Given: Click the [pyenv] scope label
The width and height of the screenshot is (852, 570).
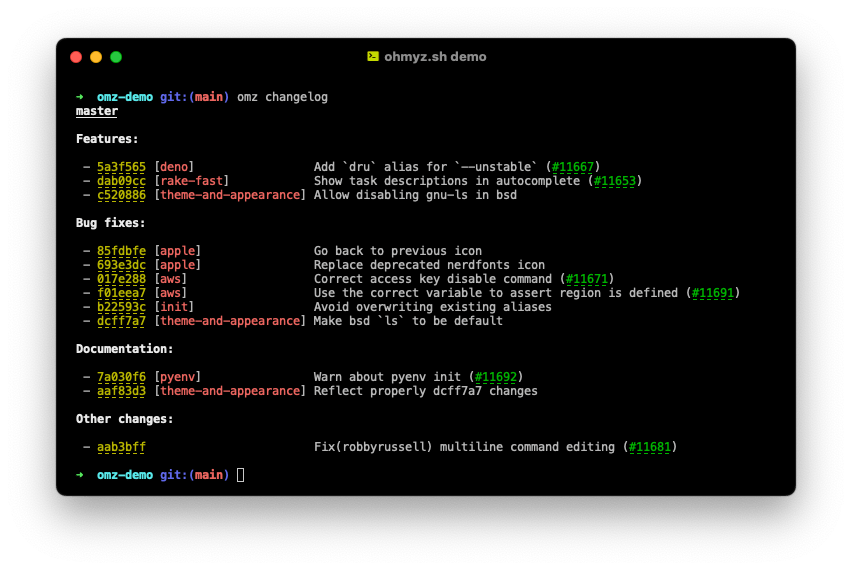Looking at the screenshot, I should [x=177, y=377].
